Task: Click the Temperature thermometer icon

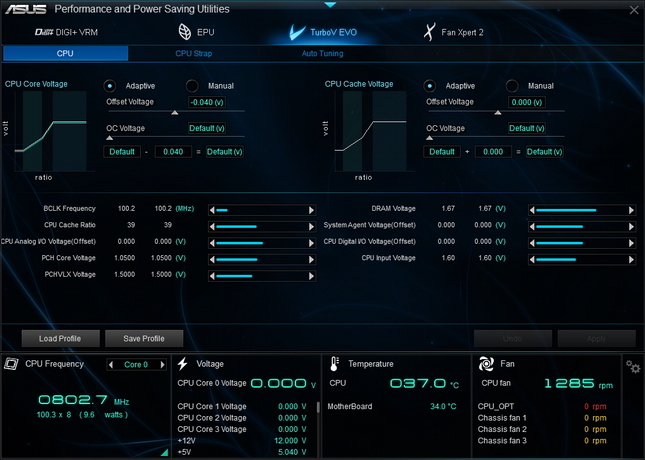Action: tap(334, 364)
